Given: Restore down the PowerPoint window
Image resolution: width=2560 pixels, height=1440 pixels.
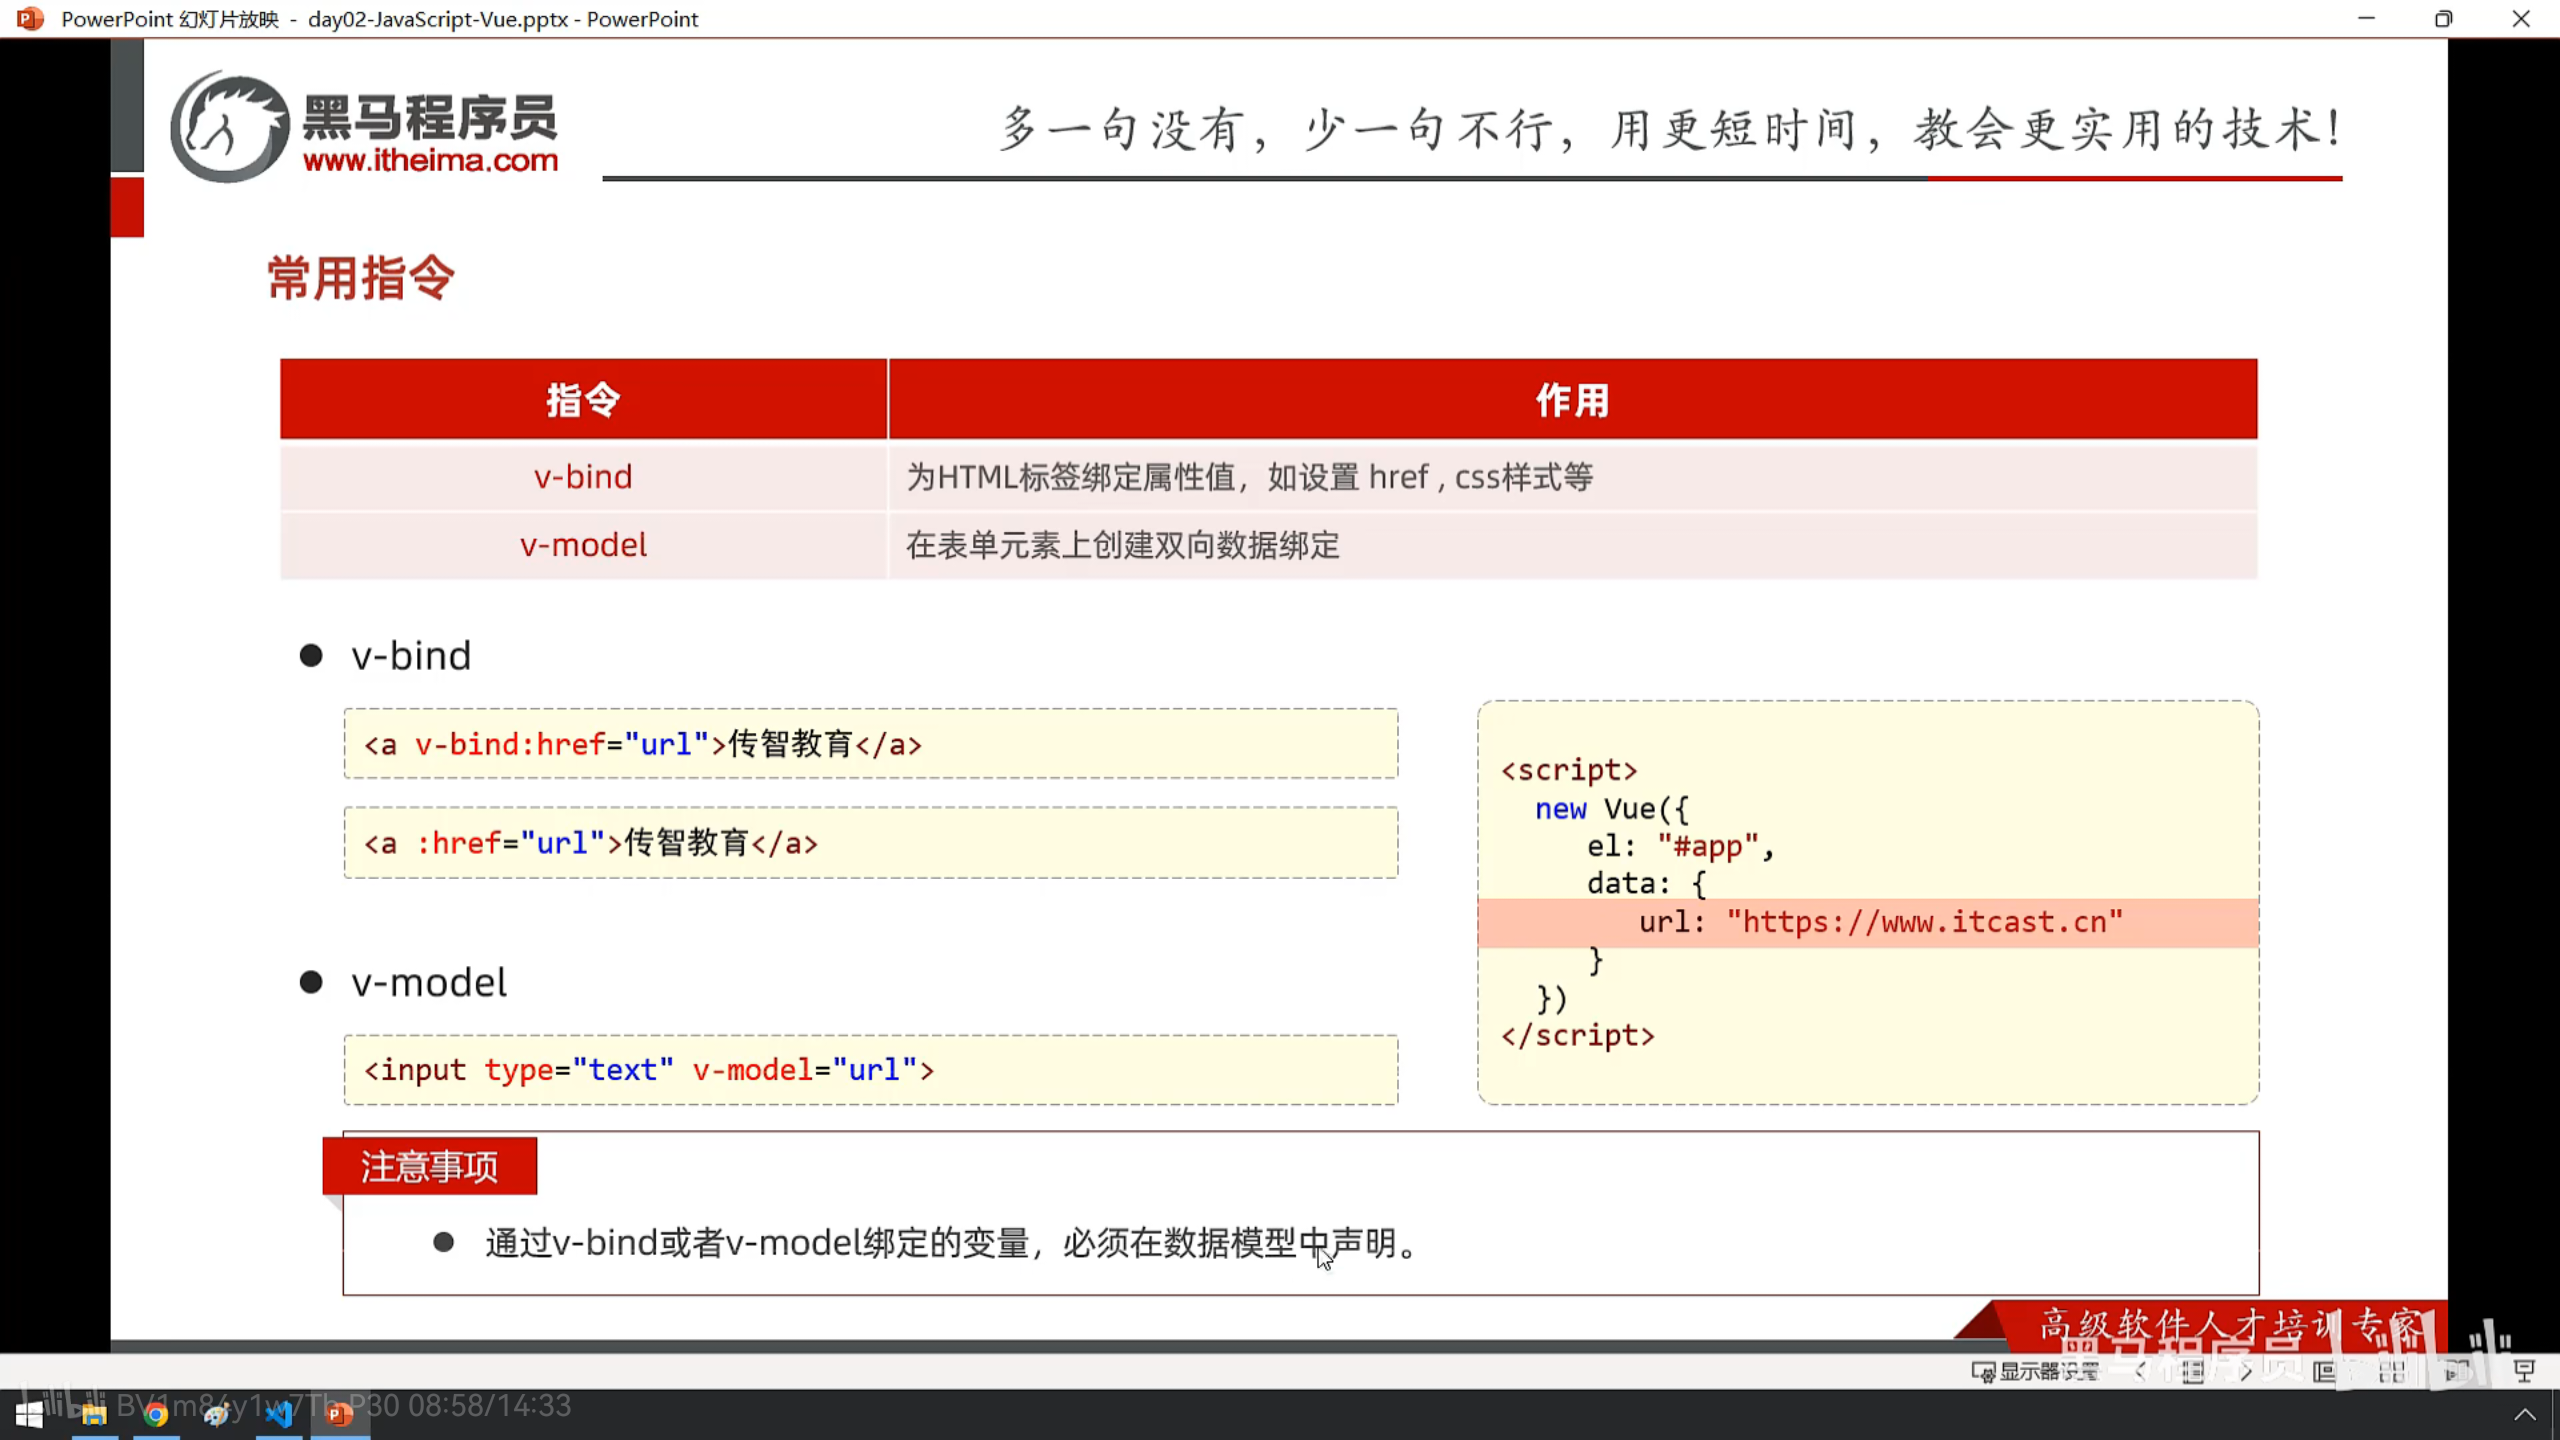Looking at the screenshot, I should (x=2443, y=18).
